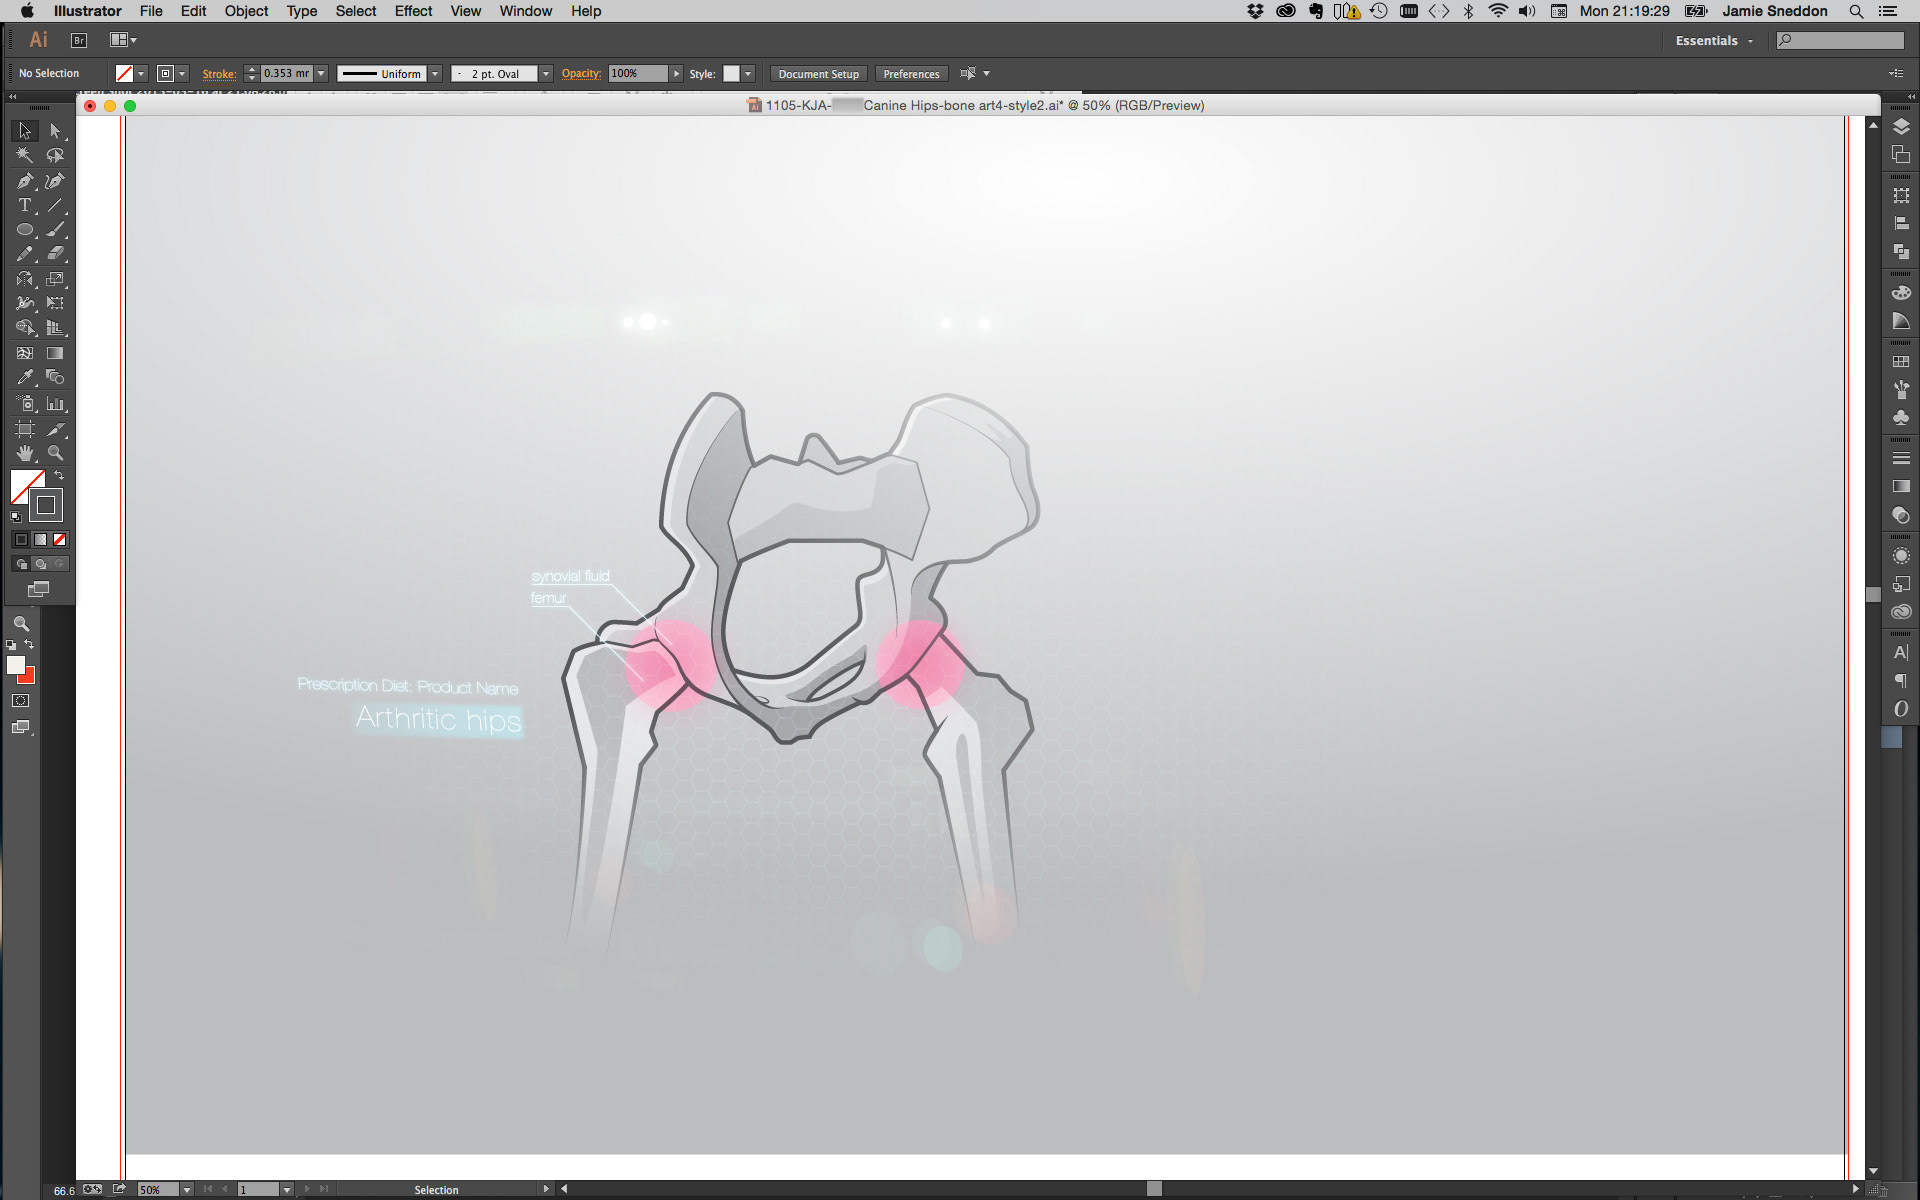Image resolution: width=1920 pixels, height=1200 pixels.
Task: Click the Document Setup button
Action: (818, 74)
